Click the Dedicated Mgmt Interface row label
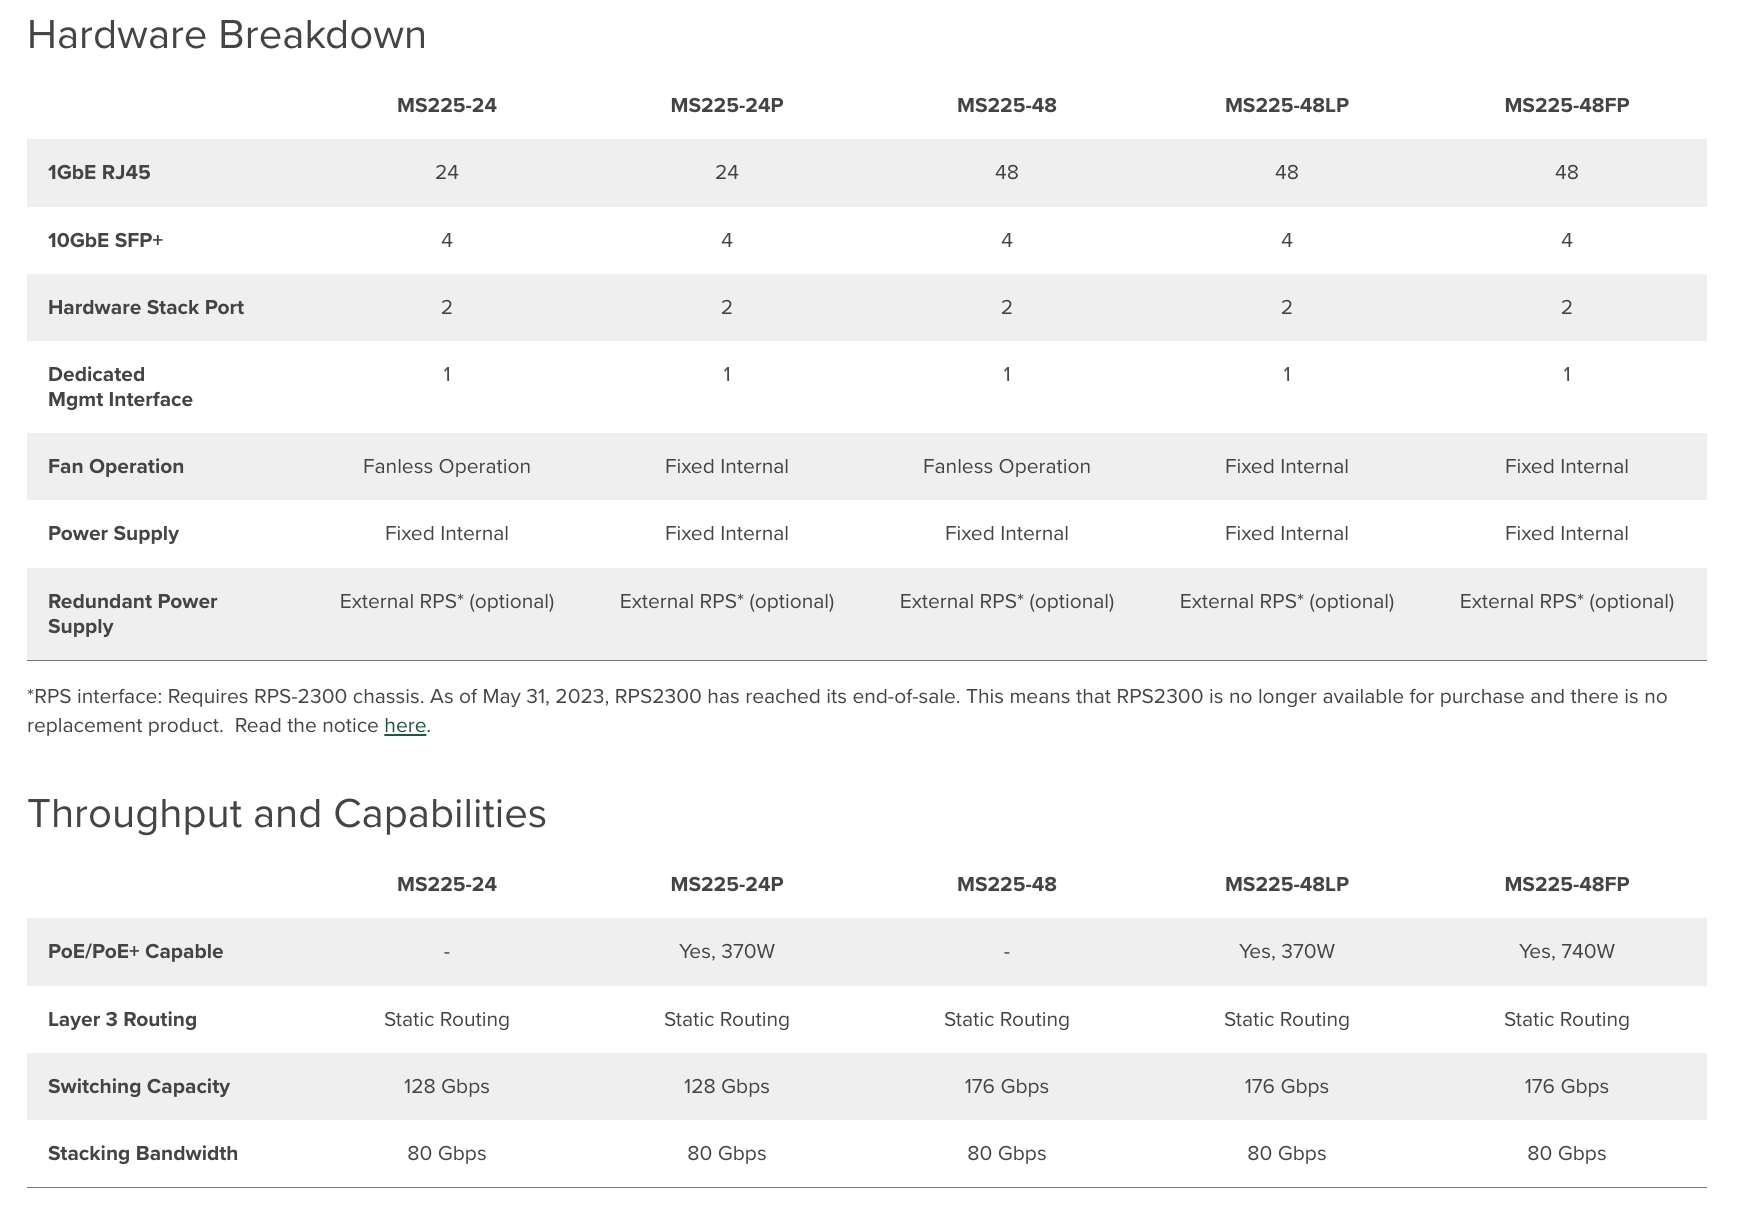Image resolution: width=1748 pixels, height=1218 pixels. pyautogui.click(x=120, y=387)
